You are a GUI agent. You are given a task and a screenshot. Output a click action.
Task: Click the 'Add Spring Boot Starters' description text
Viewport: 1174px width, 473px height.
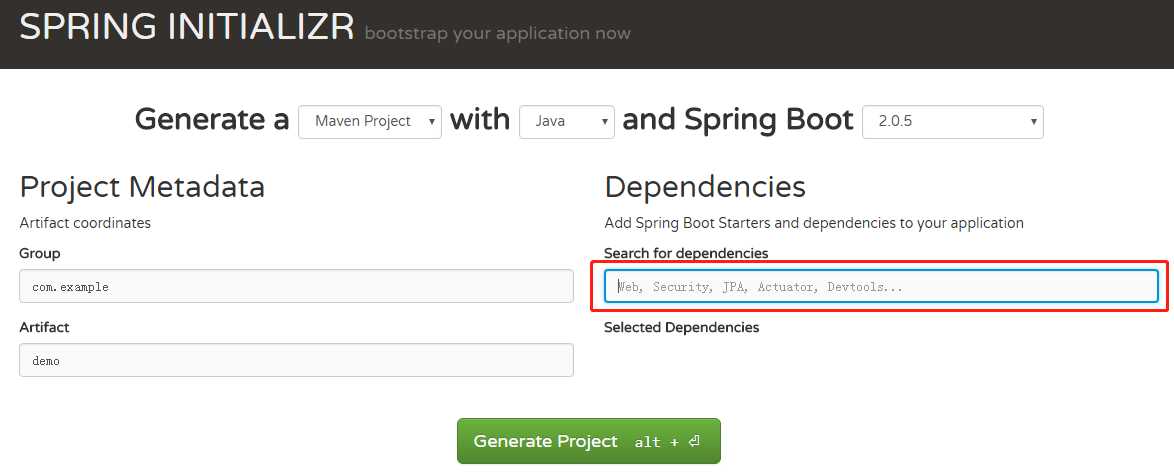click(814, 223)
